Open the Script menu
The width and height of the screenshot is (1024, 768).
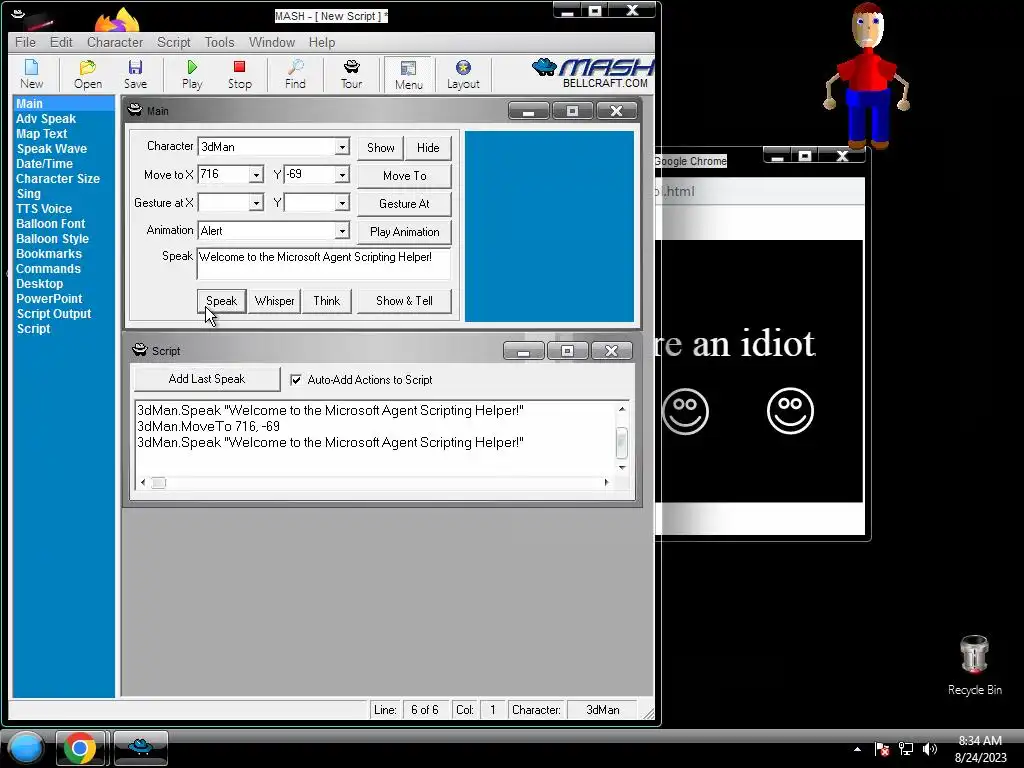click(174, 42)
